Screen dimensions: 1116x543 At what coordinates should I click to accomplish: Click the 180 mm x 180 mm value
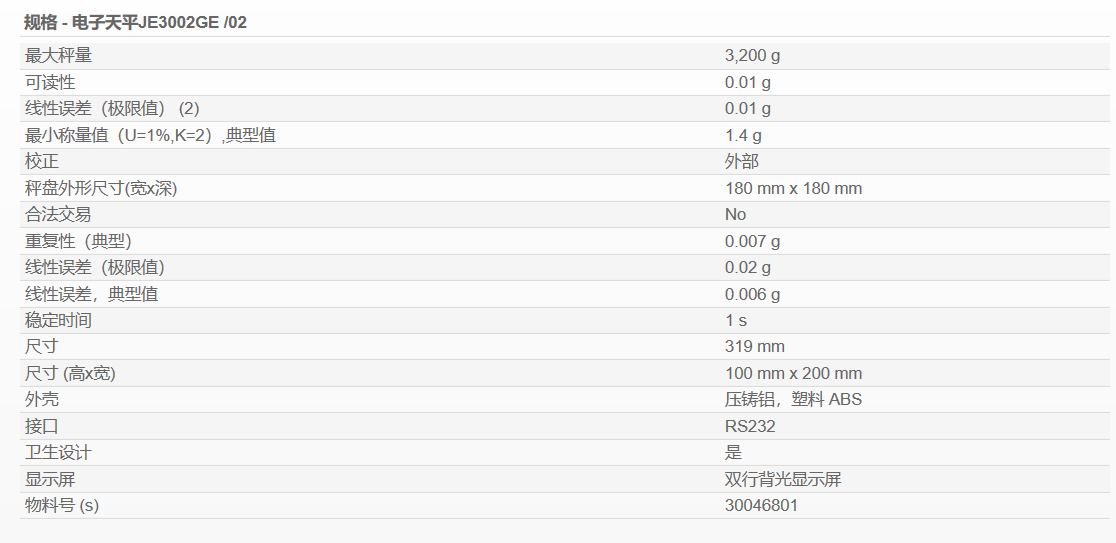794,189
